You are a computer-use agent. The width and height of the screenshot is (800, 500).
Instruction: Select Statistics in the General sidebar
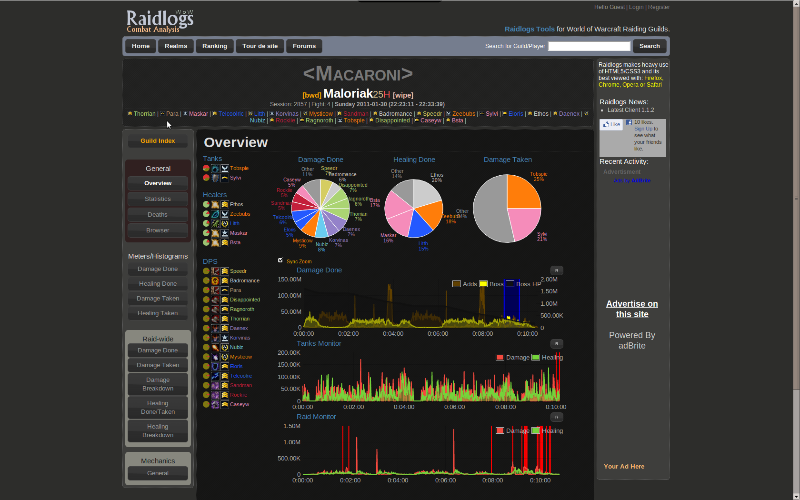(x=158, y=199)
